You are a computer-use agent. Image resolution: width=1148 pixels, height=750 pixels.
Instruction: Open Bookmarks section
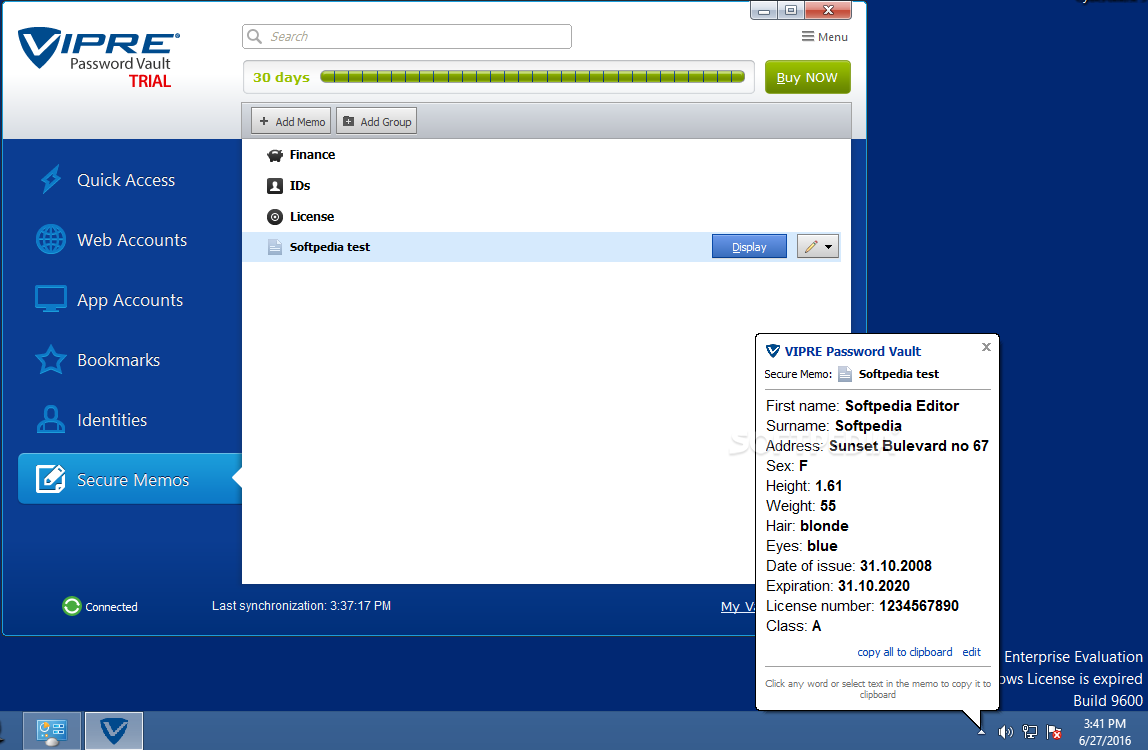click(x=119, y=360)
